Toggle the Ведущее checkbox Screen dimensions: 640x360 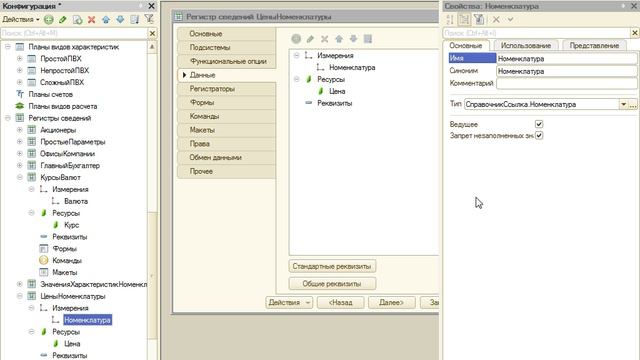point(539,124)
